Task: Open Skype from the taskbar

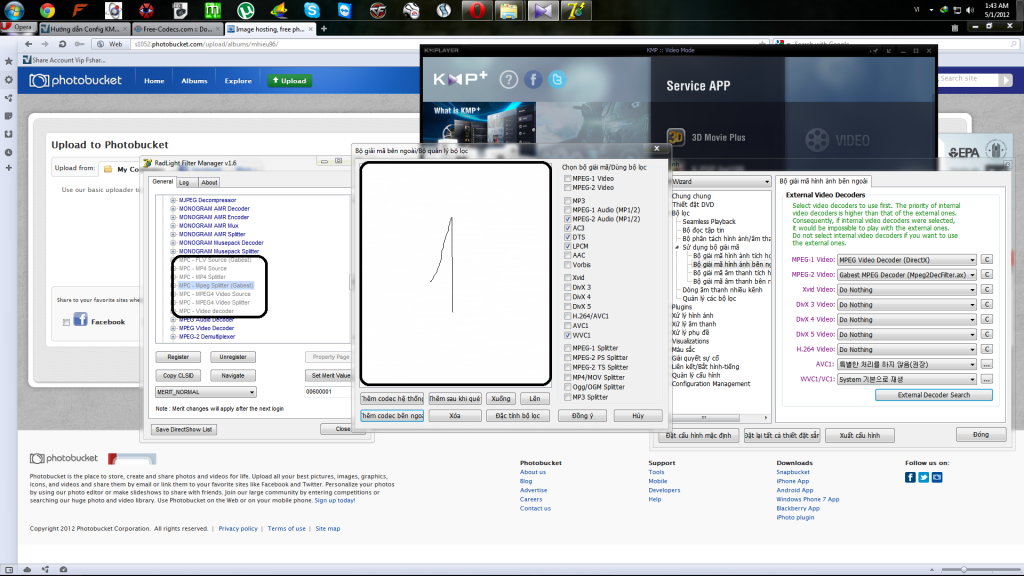Action: [312, 10]
